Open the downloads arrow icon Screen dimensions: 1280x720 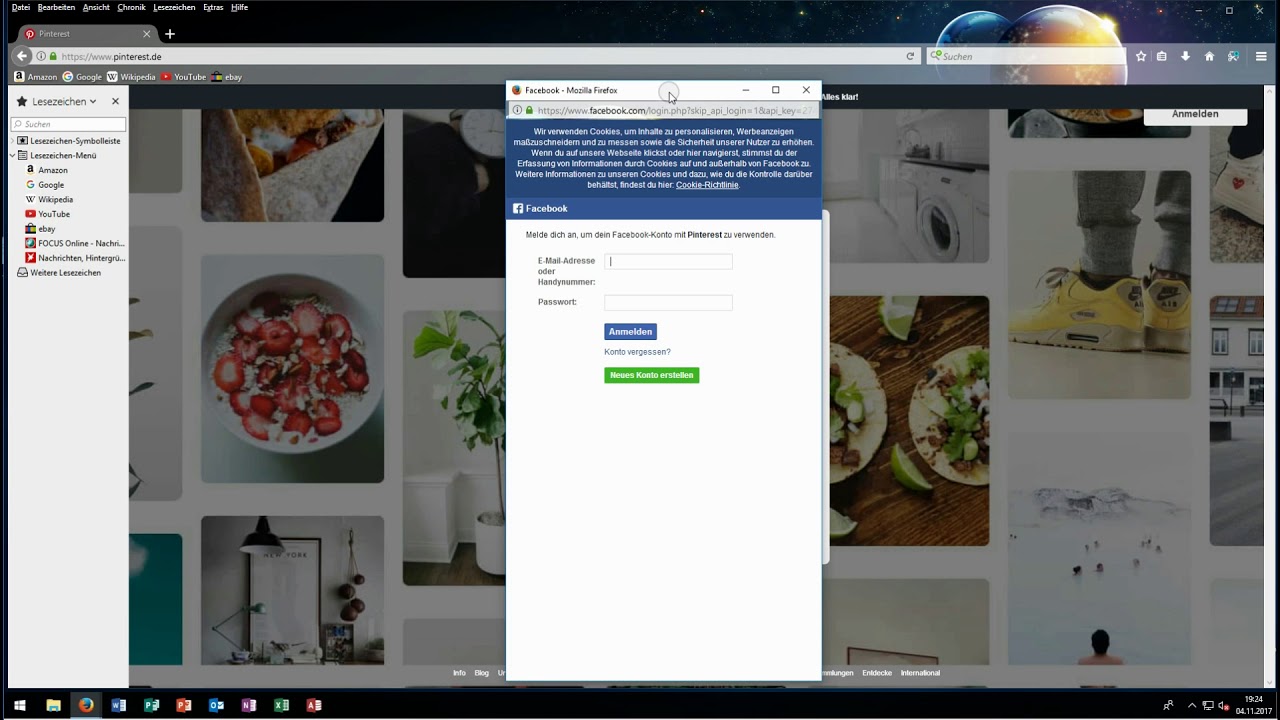click(1185, 56)
